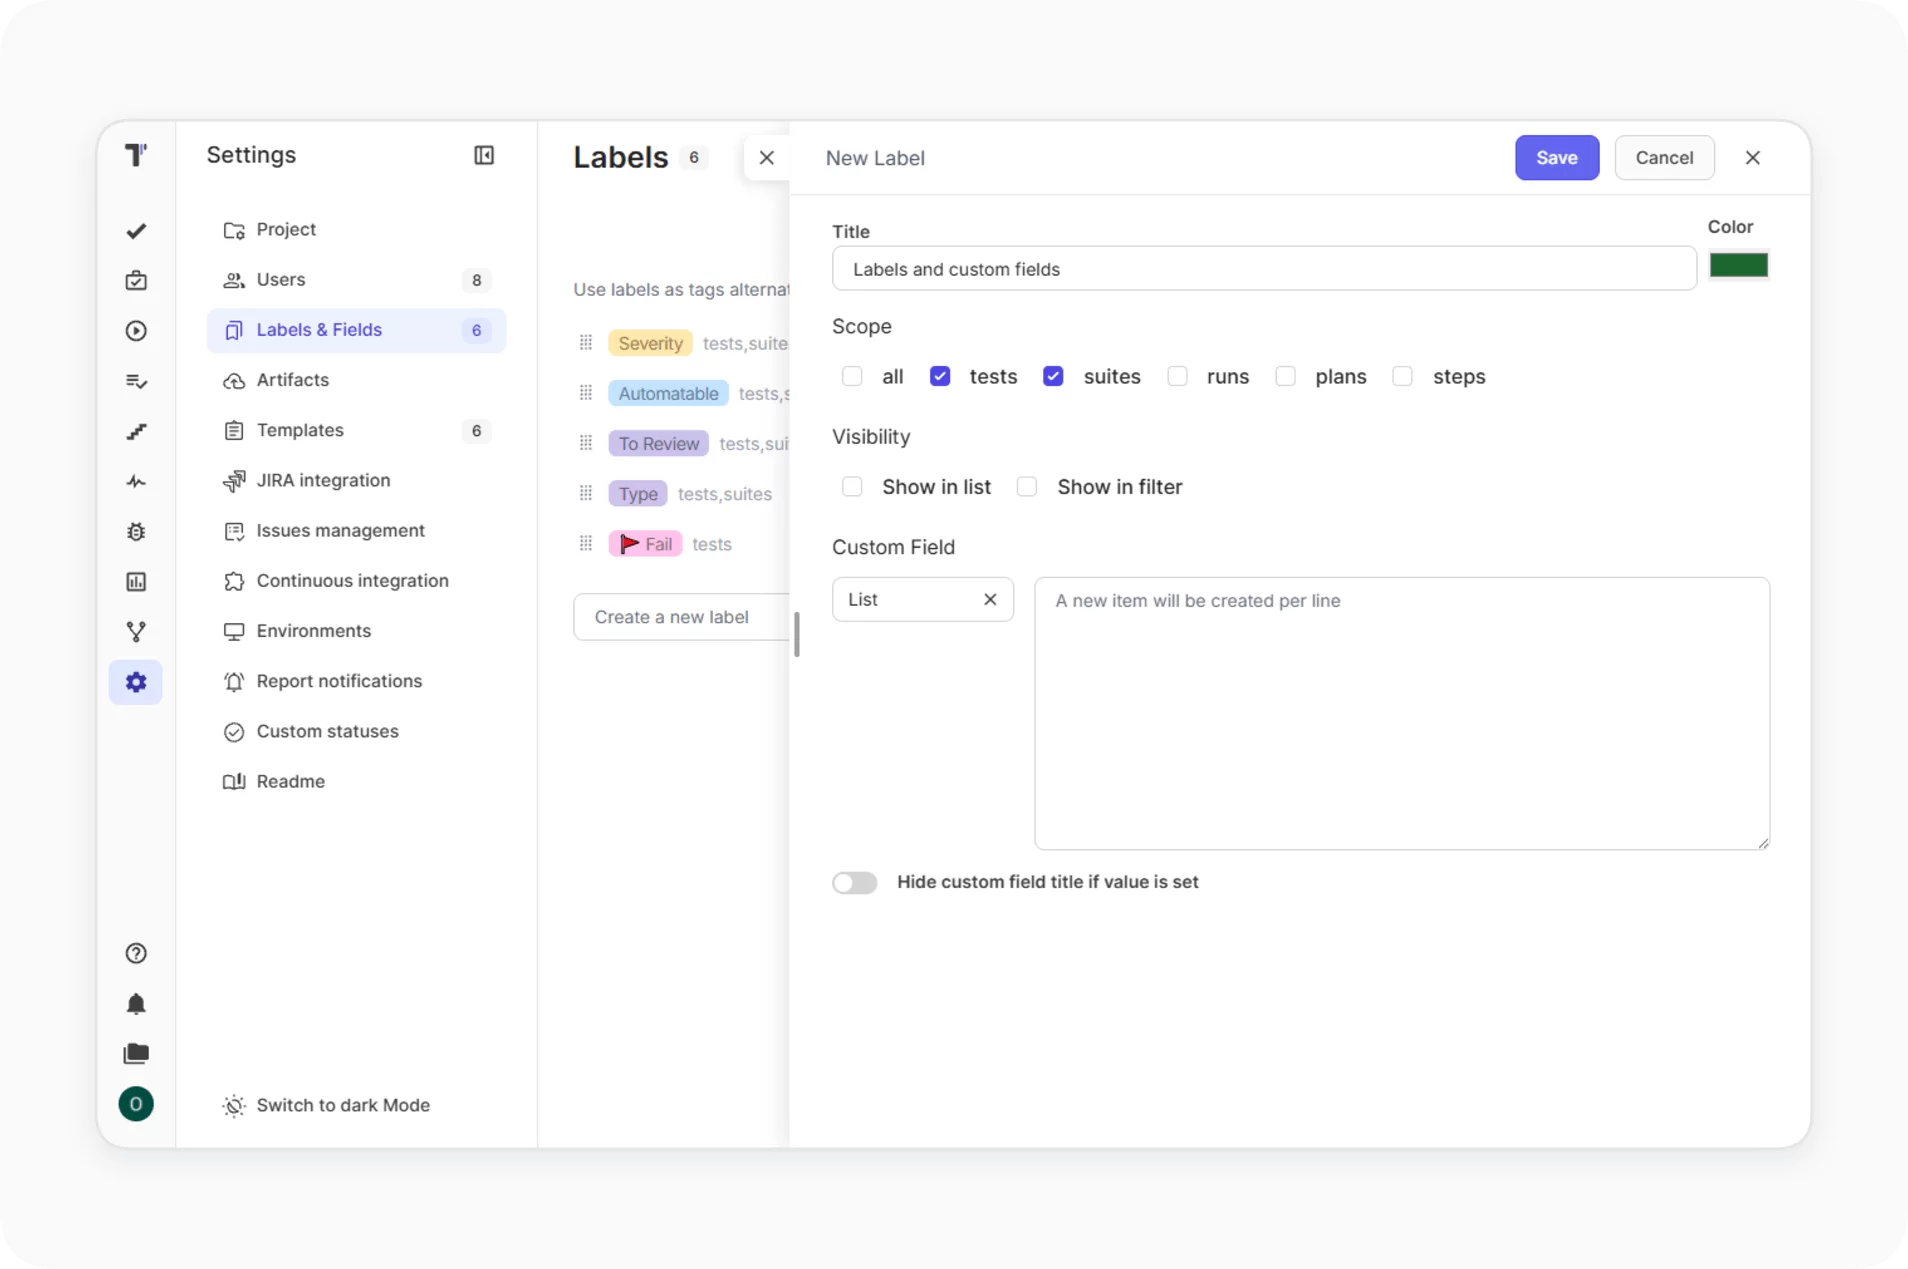This screenshot has width=1908, height=1269.
Task: Open the user avatar O
Action: [136, 1104]
